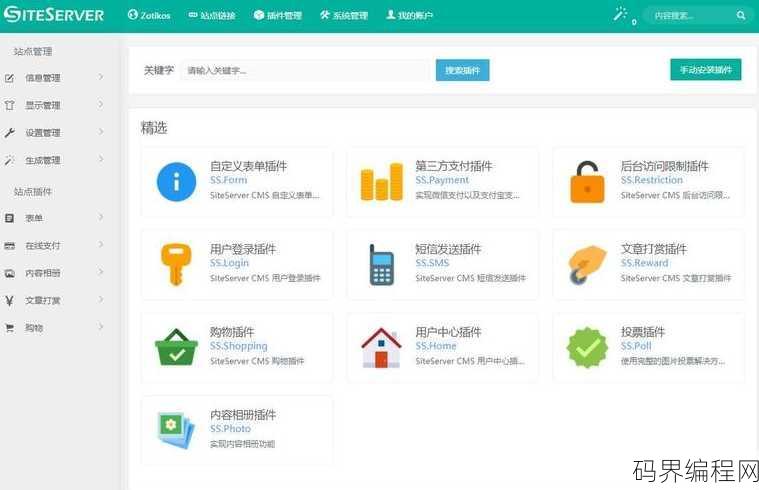
Task: Click the 用户中心插件 title text
Action: (448, 332)
